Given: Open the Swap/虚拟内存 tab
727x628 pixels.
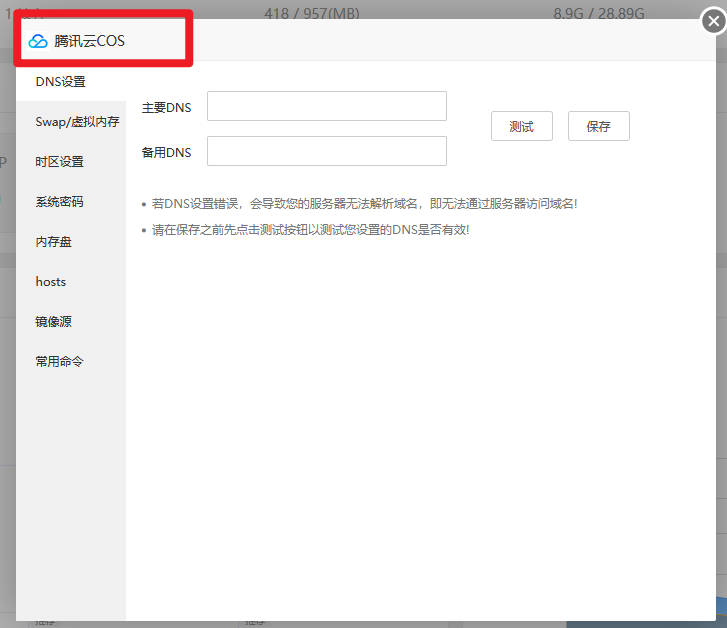Looking at the screenshot, I should point(70,122).
